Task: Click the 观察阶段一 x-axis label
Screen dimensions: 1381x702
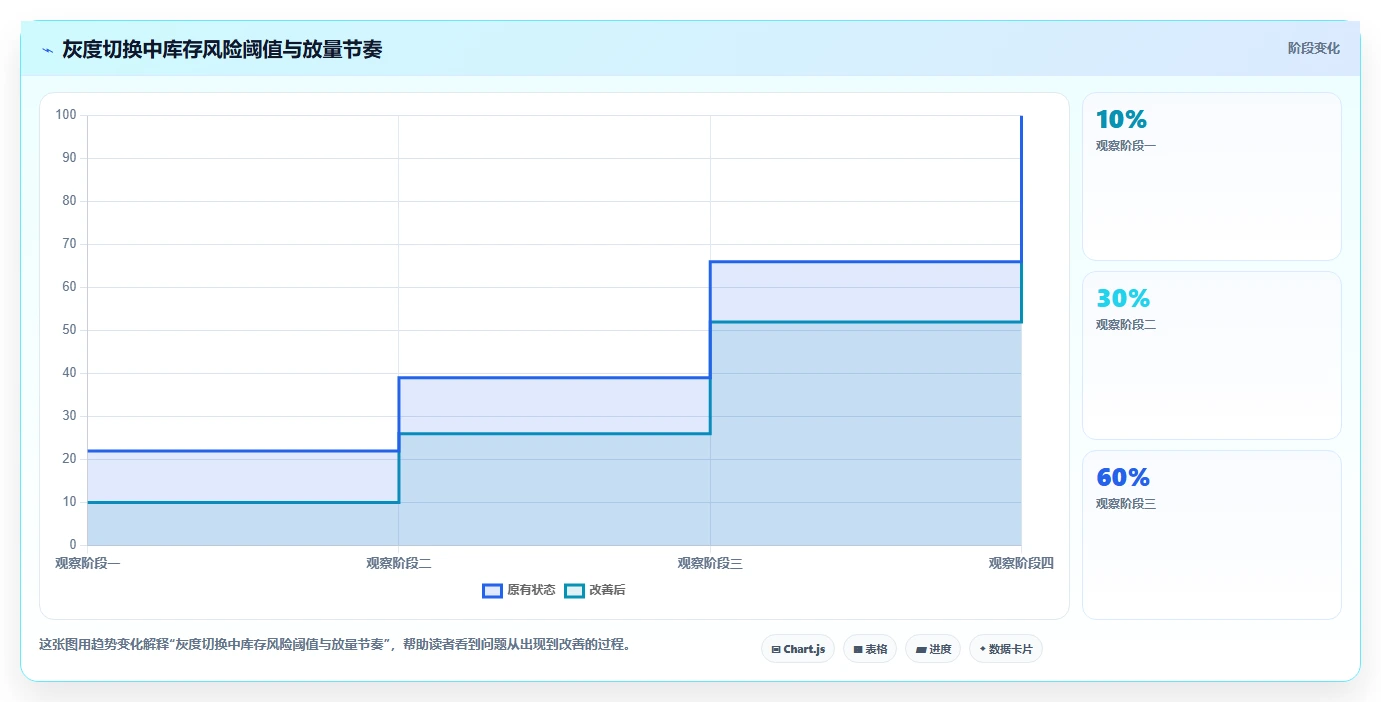Action: pyautogui.click(x=87, y=563)
